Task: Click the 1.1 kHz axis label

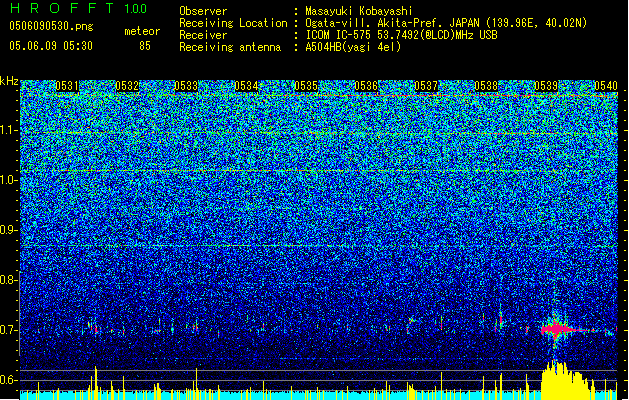Action: click(7, 130)
